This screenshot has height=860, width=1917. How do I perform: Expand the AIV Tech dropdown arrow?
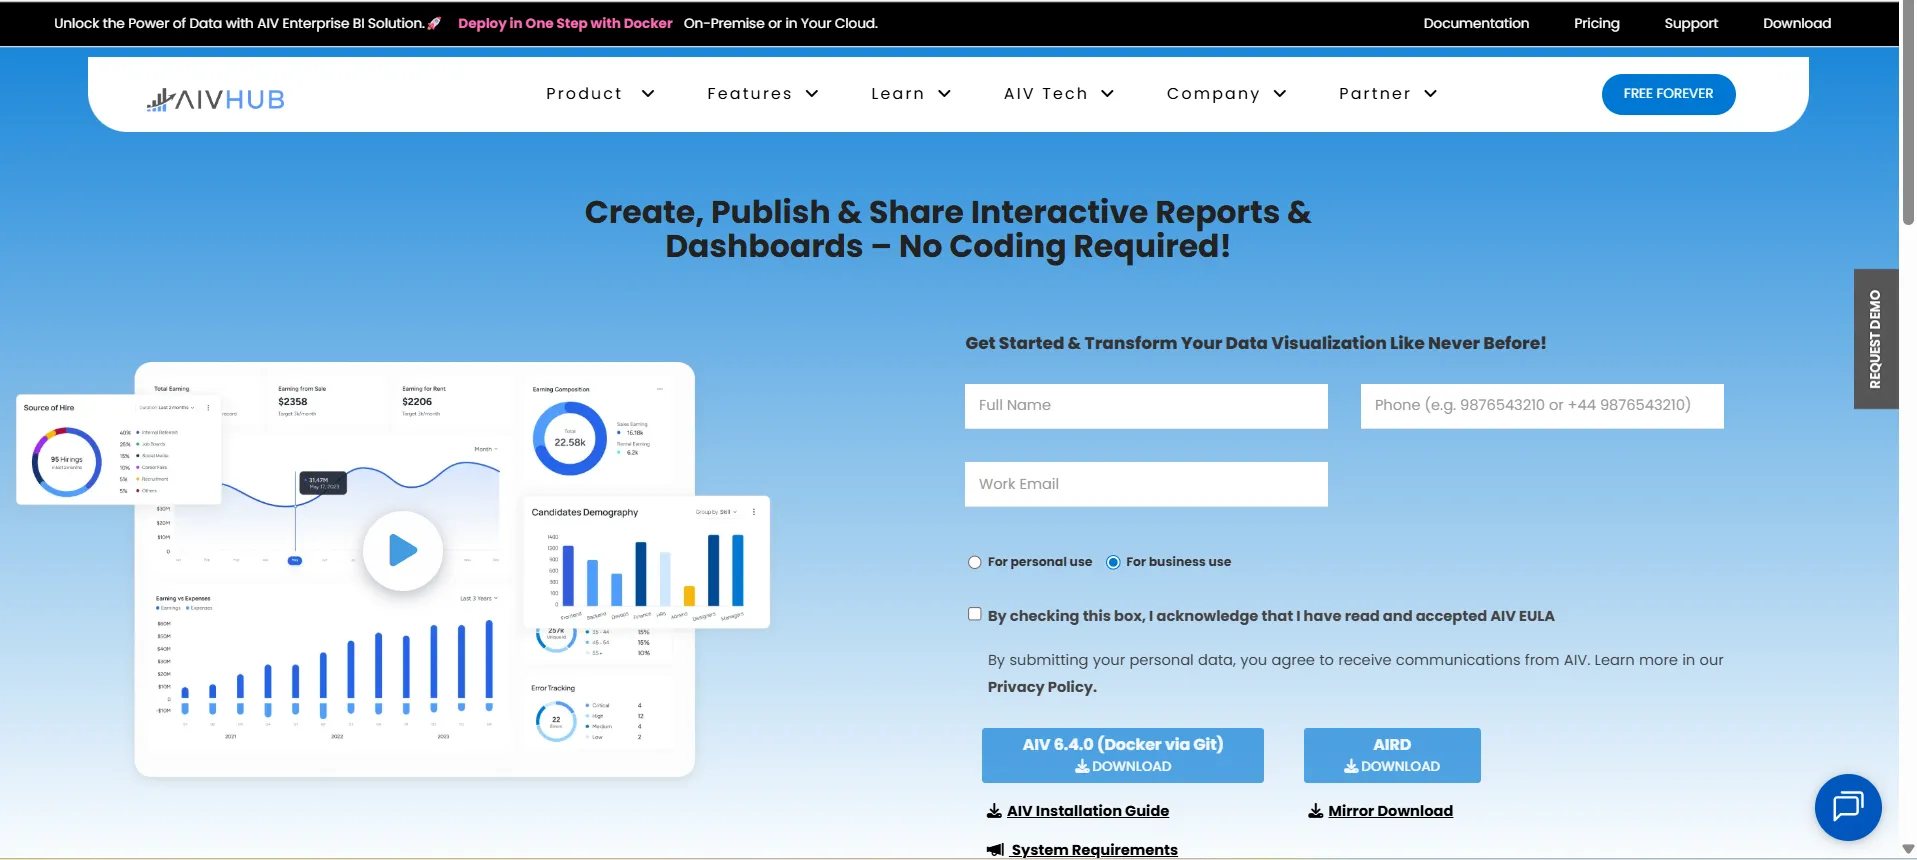[1108, 94]
